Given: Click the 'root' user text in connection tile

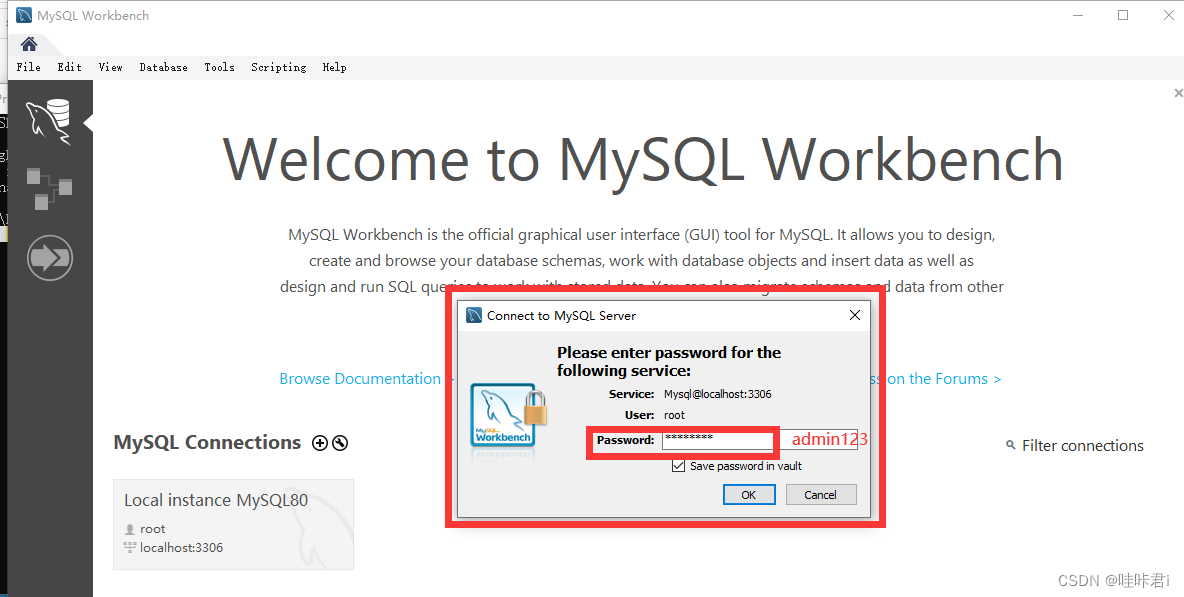Looking at the screenshot, I should pyautogui.click(x=153, y=529).
